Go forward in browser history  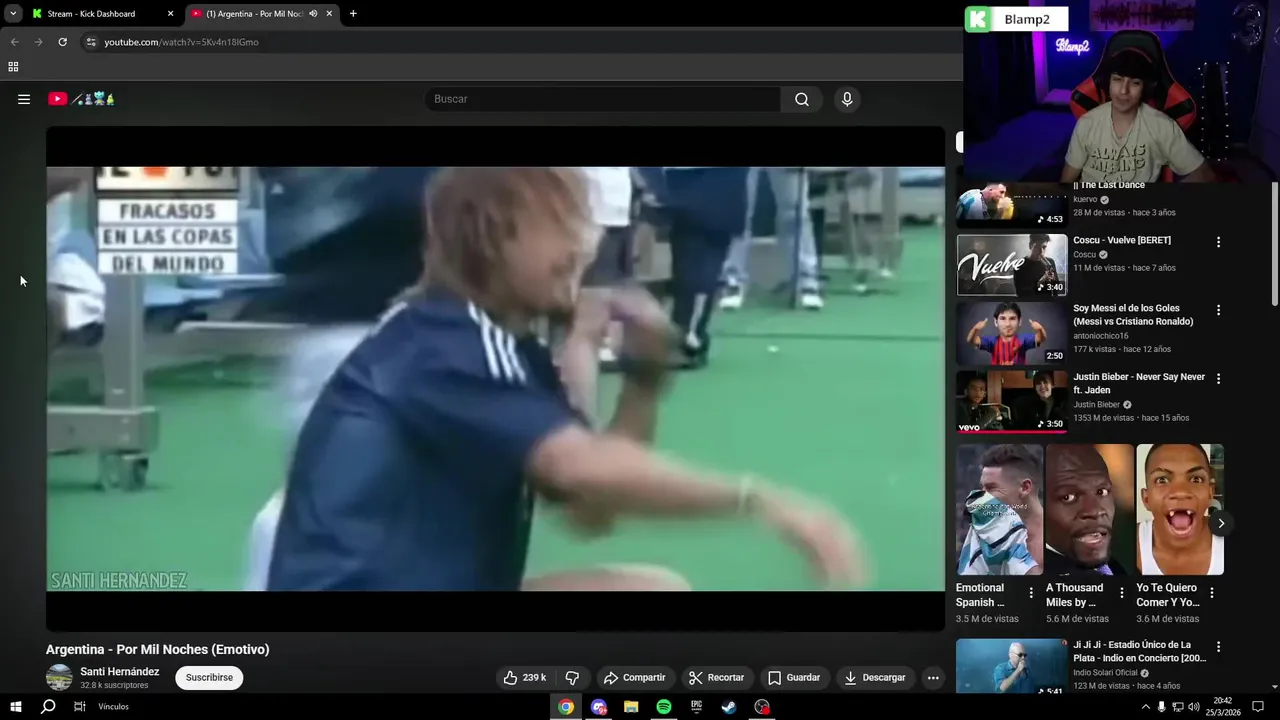[x=38, y=42]
